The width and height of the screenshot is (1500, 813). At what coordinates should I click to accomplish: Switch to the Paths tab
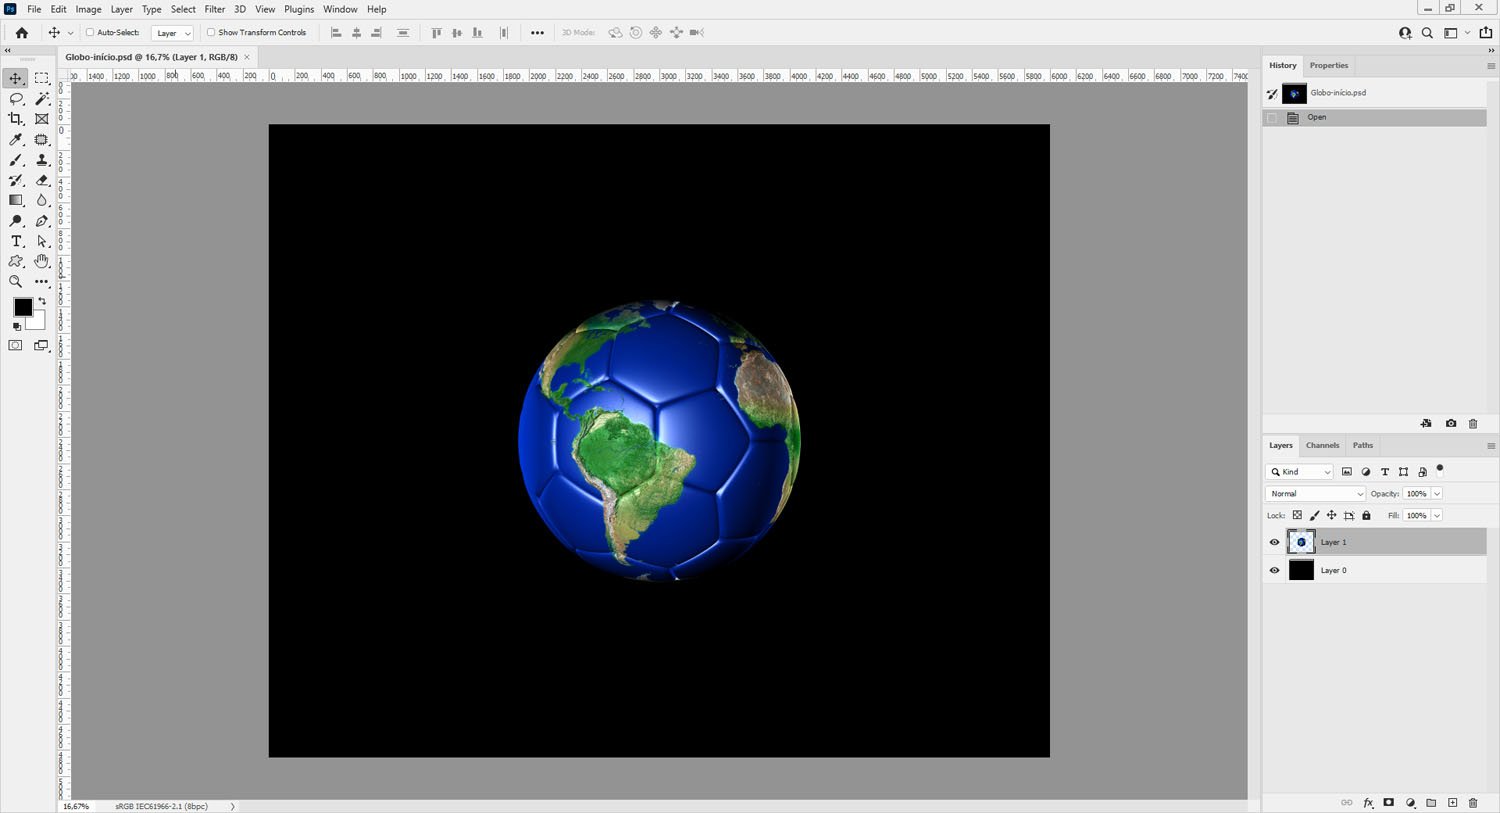coord(1363,446)
